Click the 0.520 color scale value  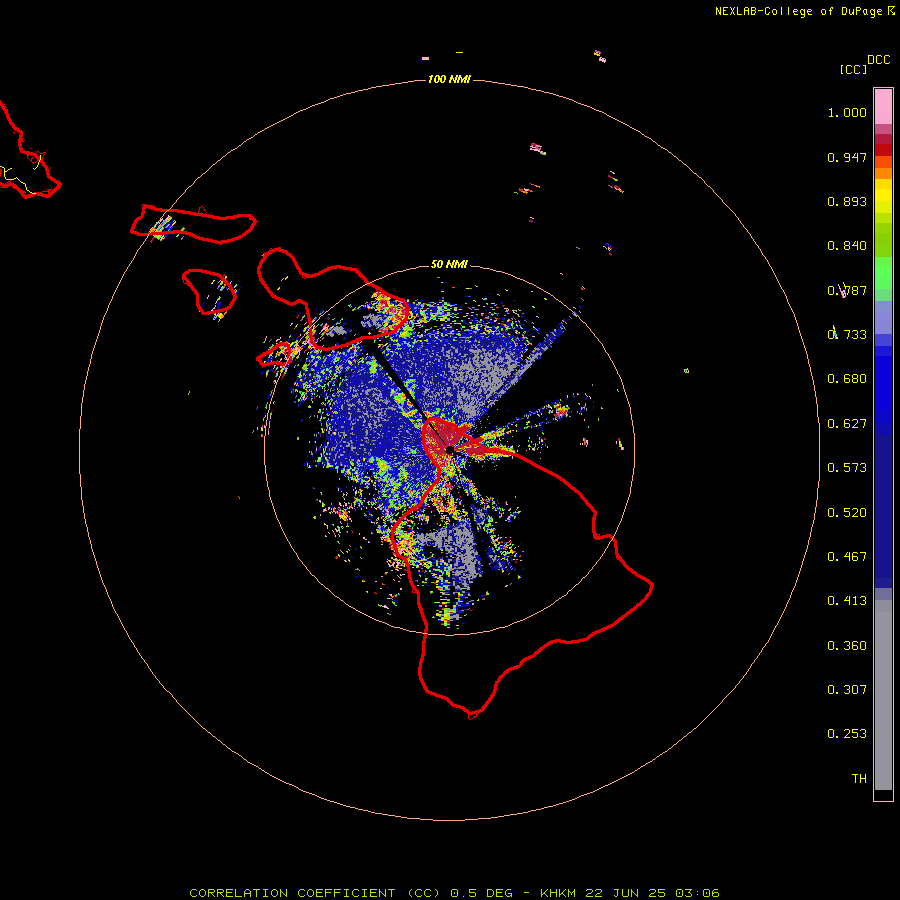(847, 513)
